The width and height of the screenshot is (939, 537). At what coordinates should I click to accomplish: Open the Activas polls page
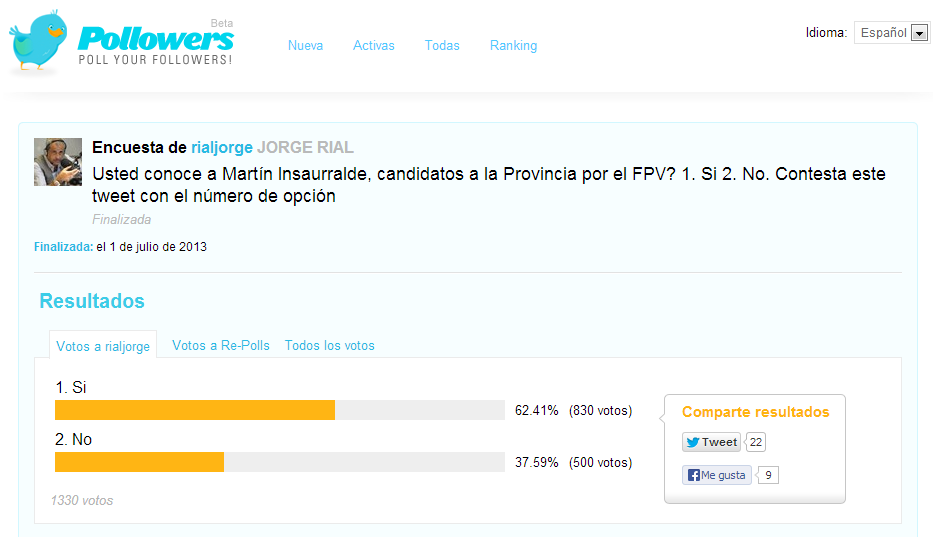pyautogui.click(x=374, y=45)
